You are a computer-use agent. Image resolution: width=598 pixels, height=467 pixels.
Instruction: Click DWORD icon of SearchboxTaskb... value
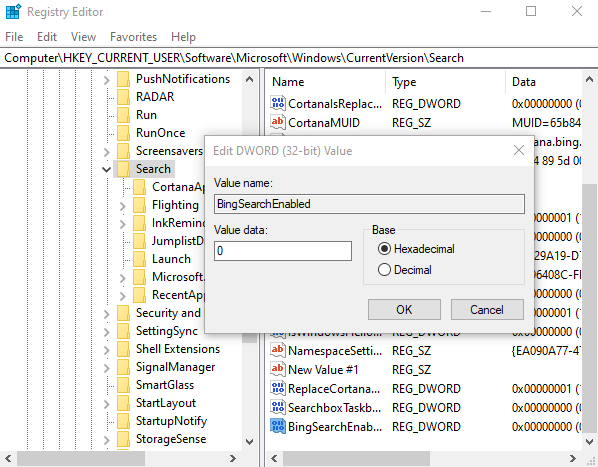(x=278, y=407)
